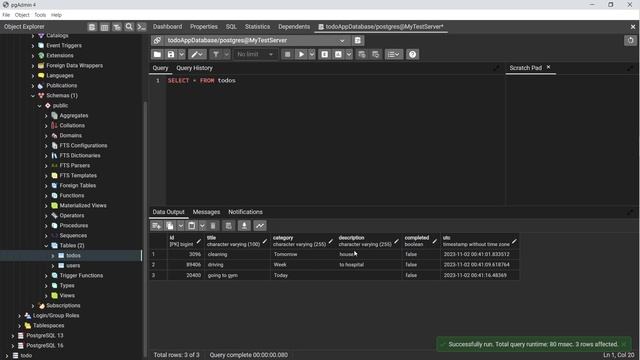This screenshot has width=640, height=360.
Task: Open the Object menu
Action: [22, 15]
